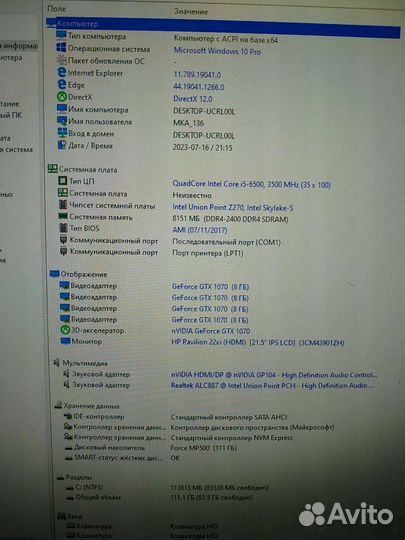The width and height of the screenshot is (405, 540).
Task: Click the Системная память icon
Action: [x=63, y=217]
